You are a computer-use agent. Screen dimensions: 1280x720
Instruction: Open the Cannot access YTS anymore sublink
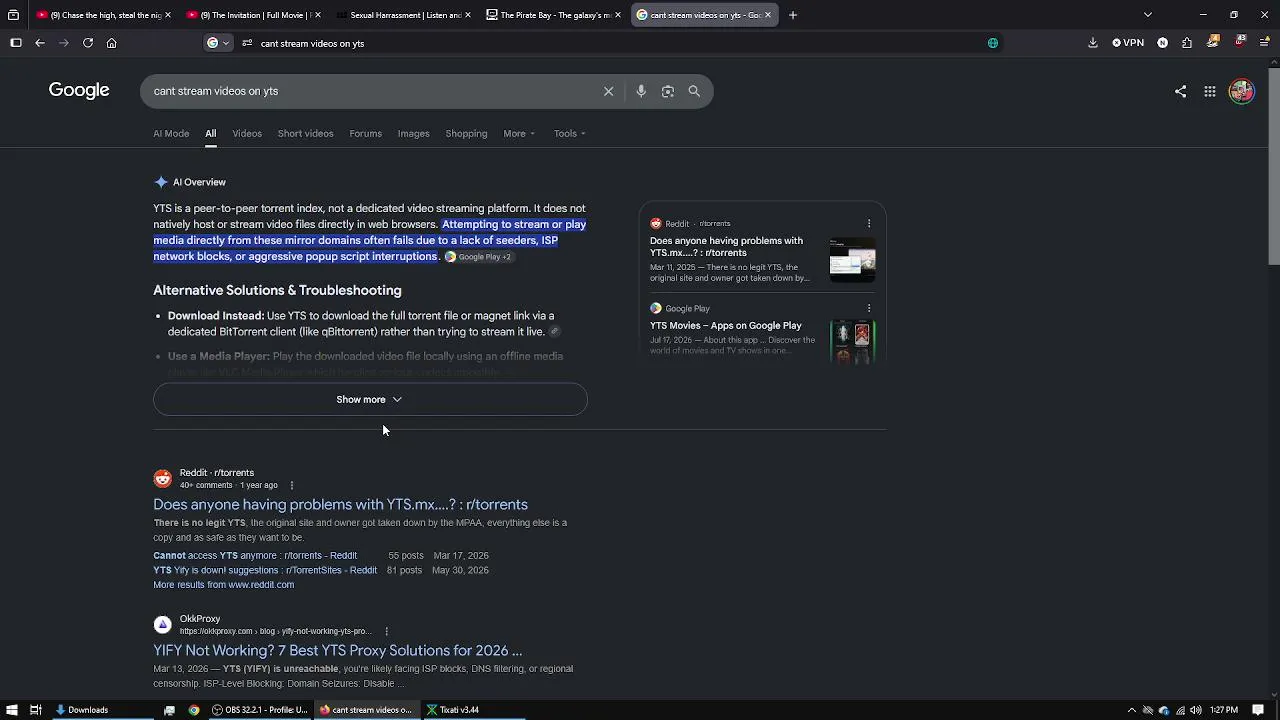click(255, 556)
